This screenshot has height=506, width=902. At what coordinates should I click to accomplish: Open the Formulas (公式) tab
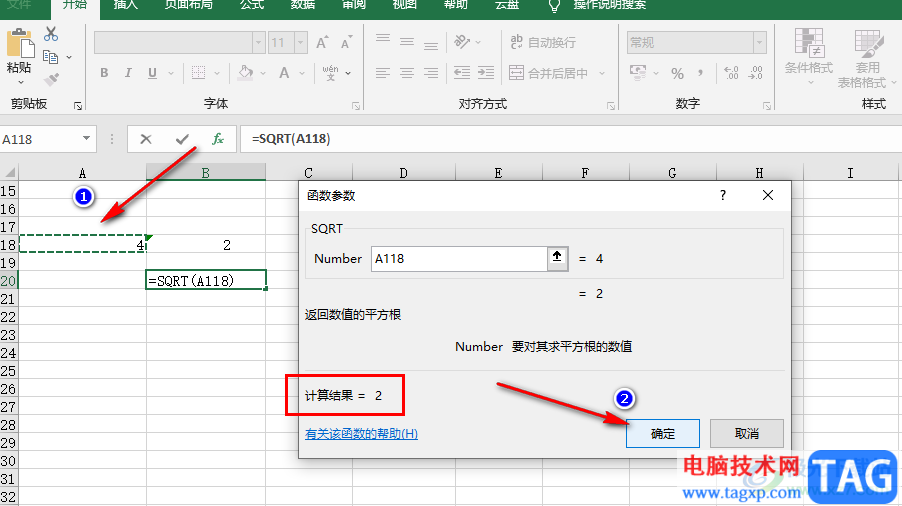click(252, 5)
